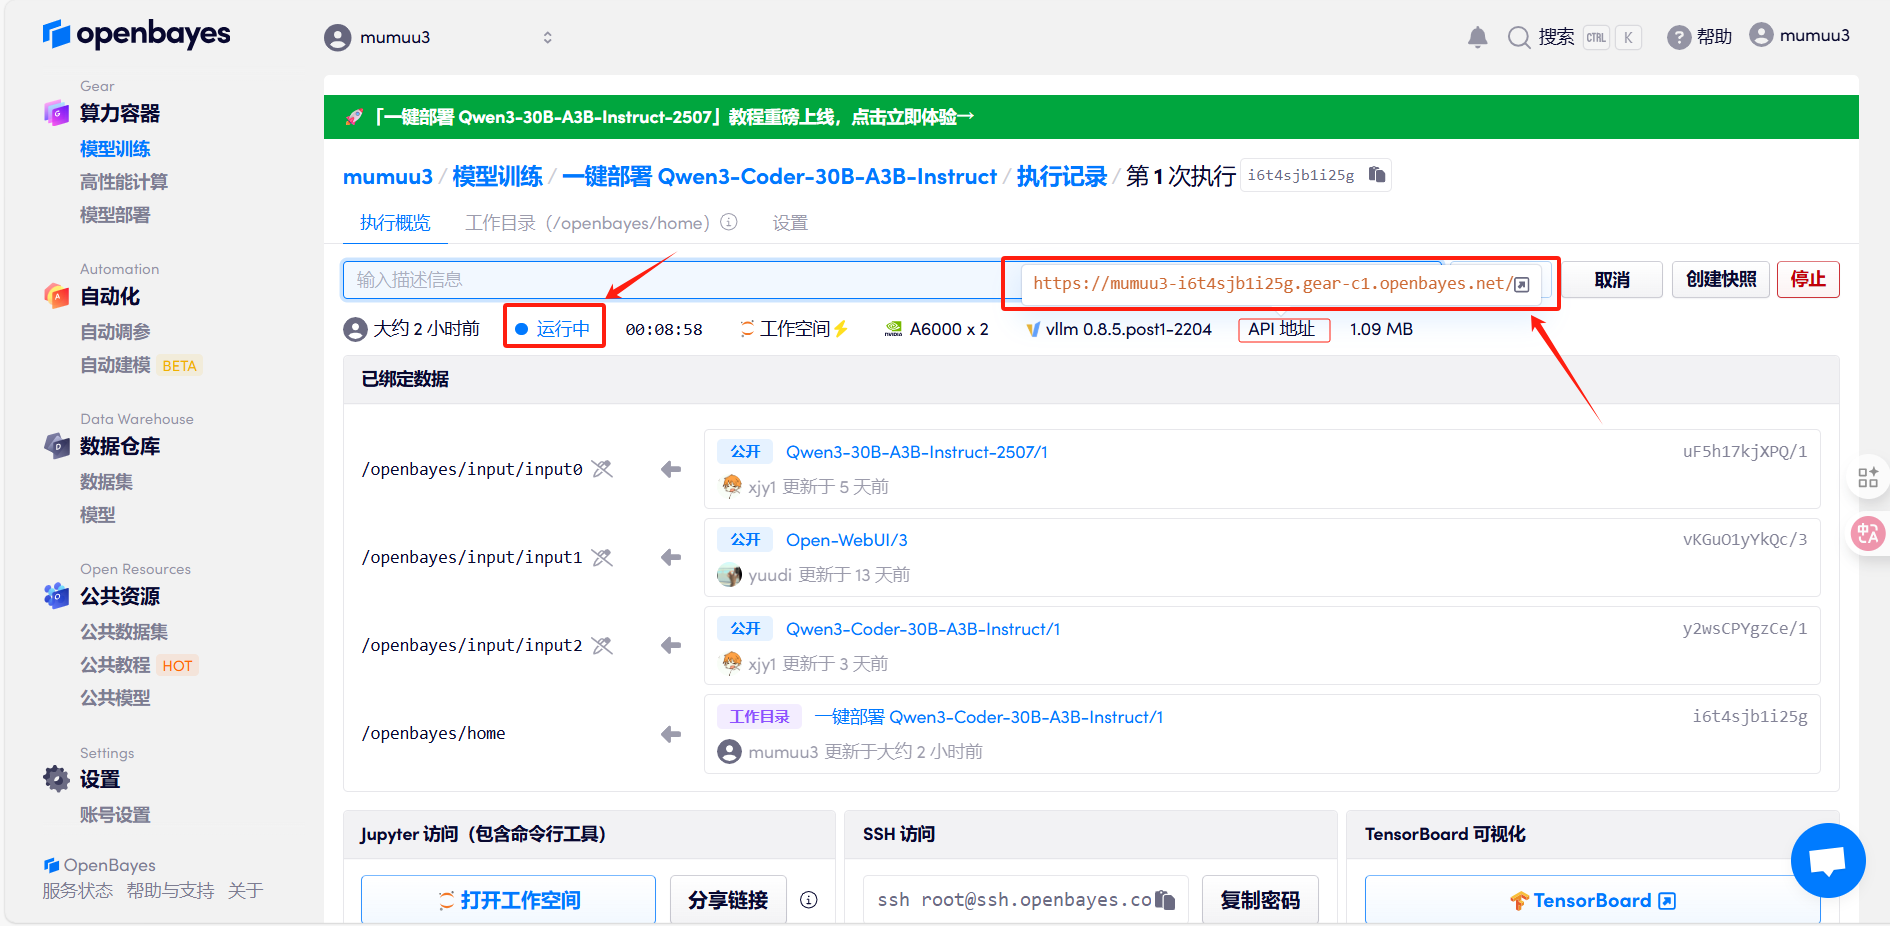The height and width of the screenshot is (926, 1890).
Task: Open the notification bell icon
Action: click(1477, 36)
